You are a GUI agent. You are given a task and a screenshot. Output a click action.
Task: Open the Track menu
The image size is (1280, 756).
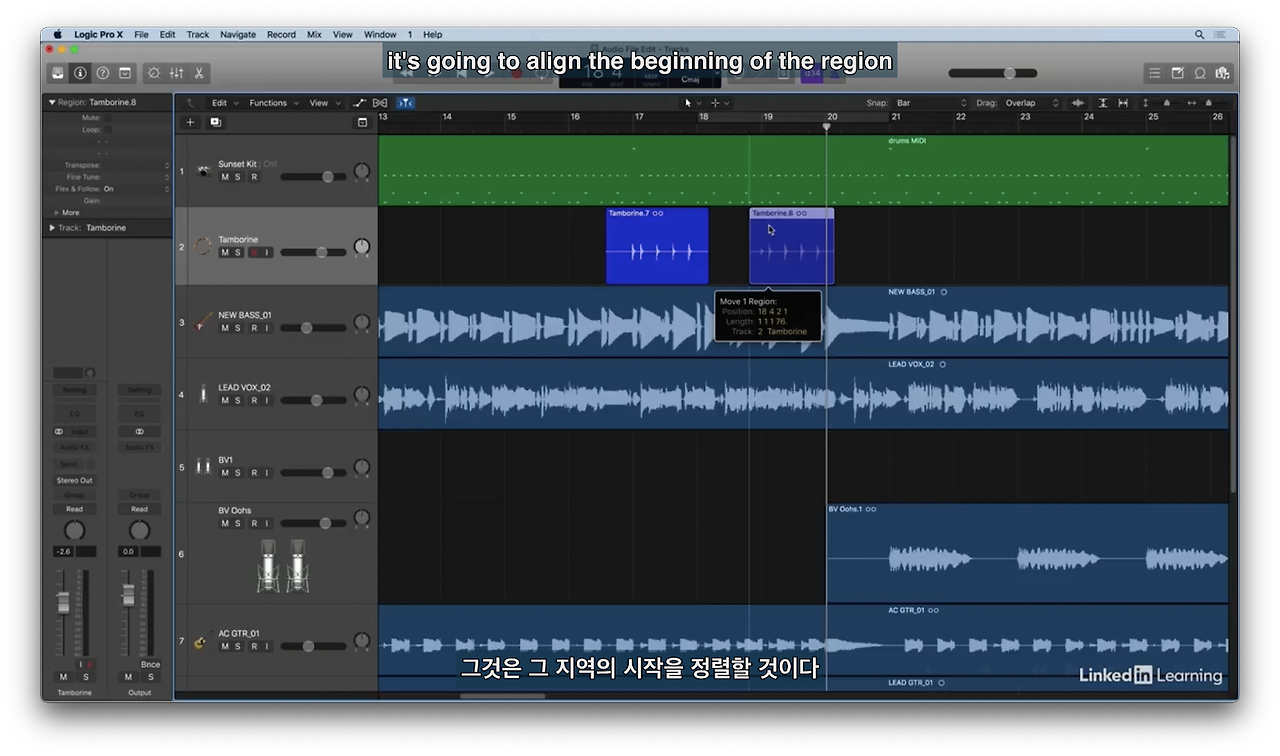point(198,34)
